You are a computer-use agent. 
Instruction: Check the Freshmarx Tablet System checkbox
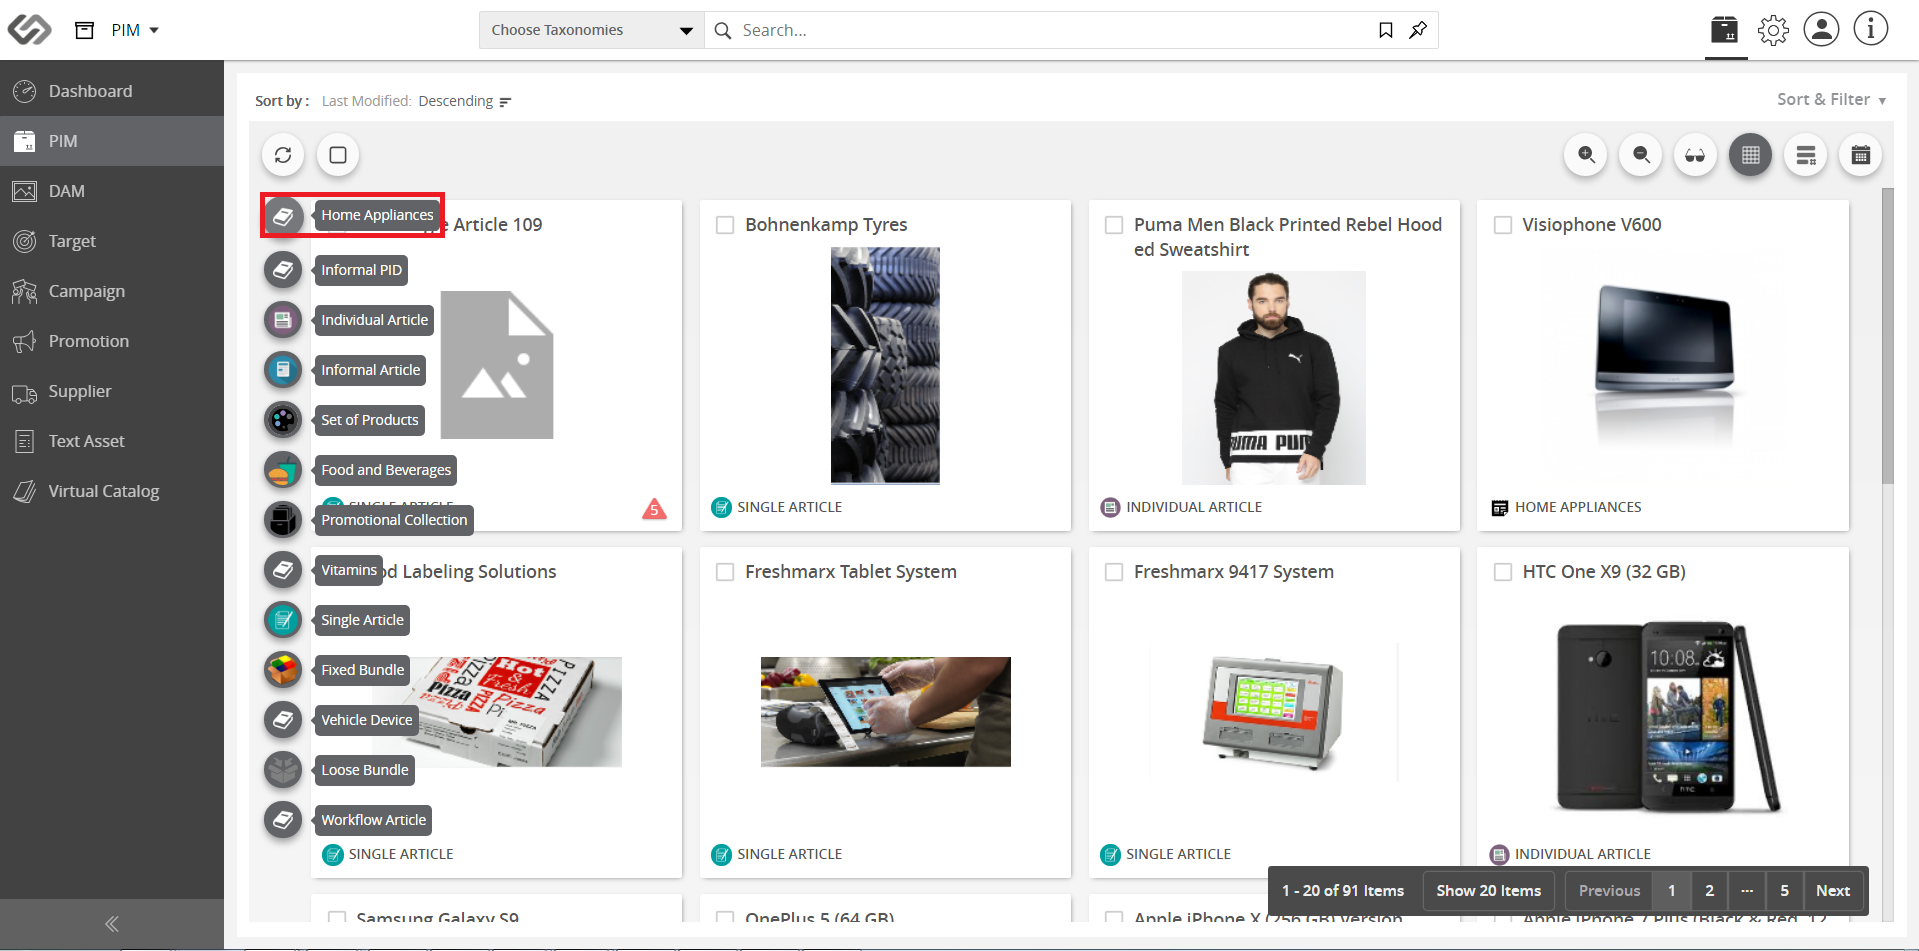[x=725, y=572]
